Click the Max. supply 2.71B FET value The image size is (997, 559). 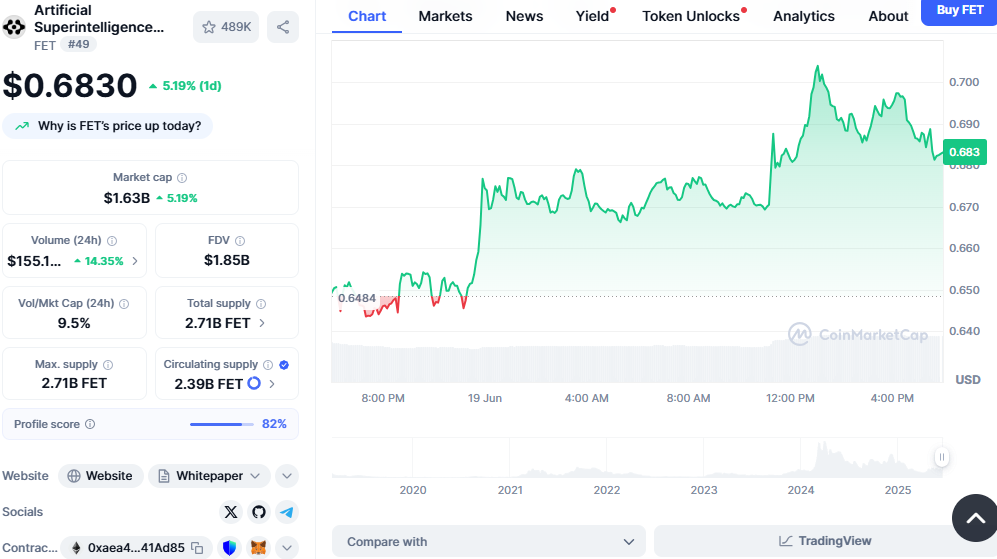coord(74,383)
